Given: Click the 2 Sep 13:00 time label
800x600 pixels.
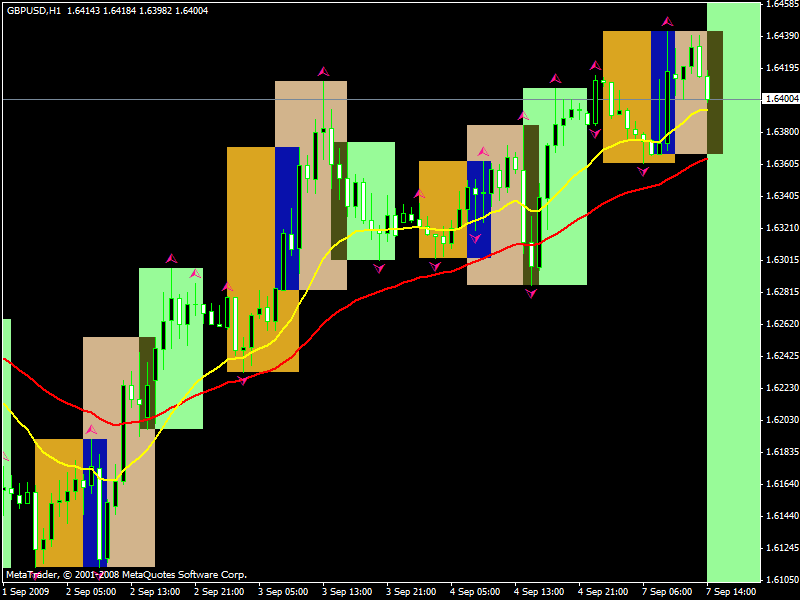Looking at the screenshot, I should pyautogui.click(x=155, y=592).
